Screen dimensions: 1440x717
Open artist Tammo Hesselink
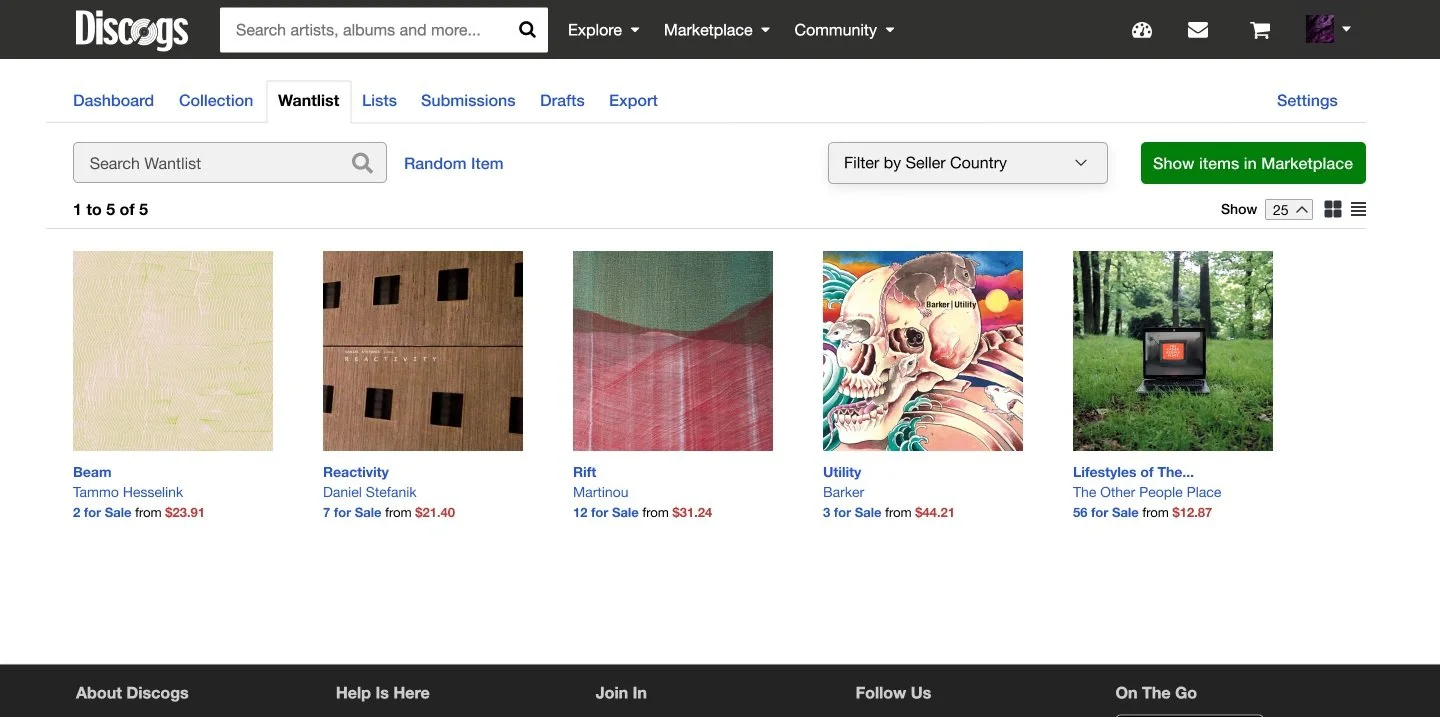click(x=128, y=492)
